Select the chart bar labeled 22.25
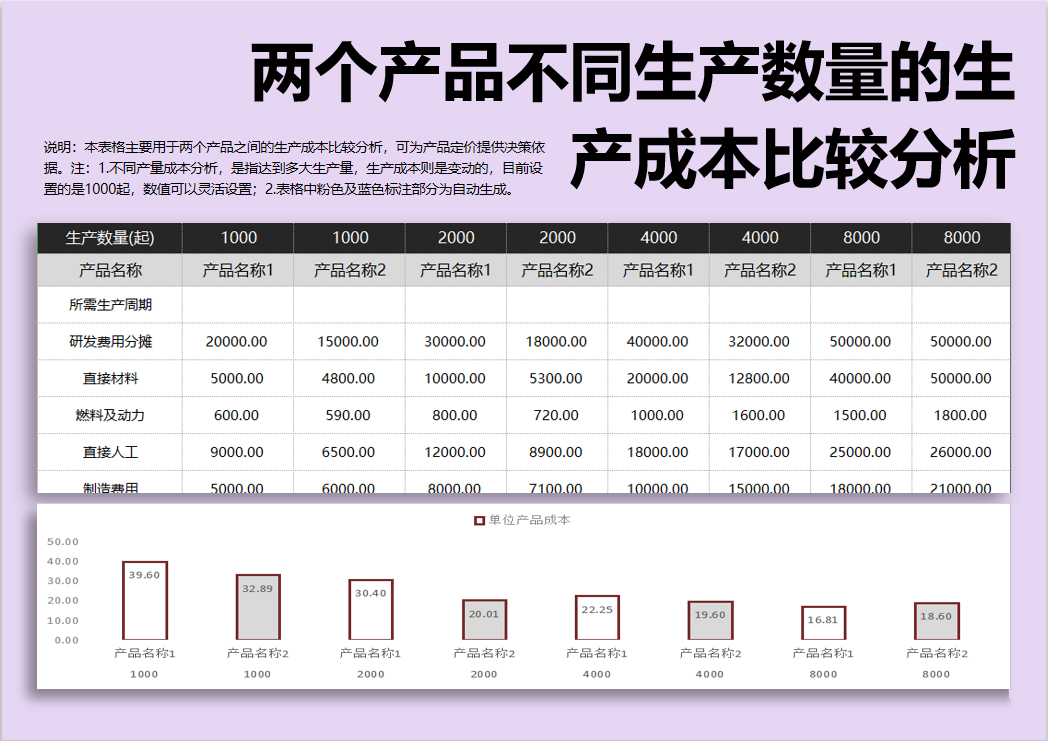The height and width of the screenshot is (741, 1048). pos(597,617)
